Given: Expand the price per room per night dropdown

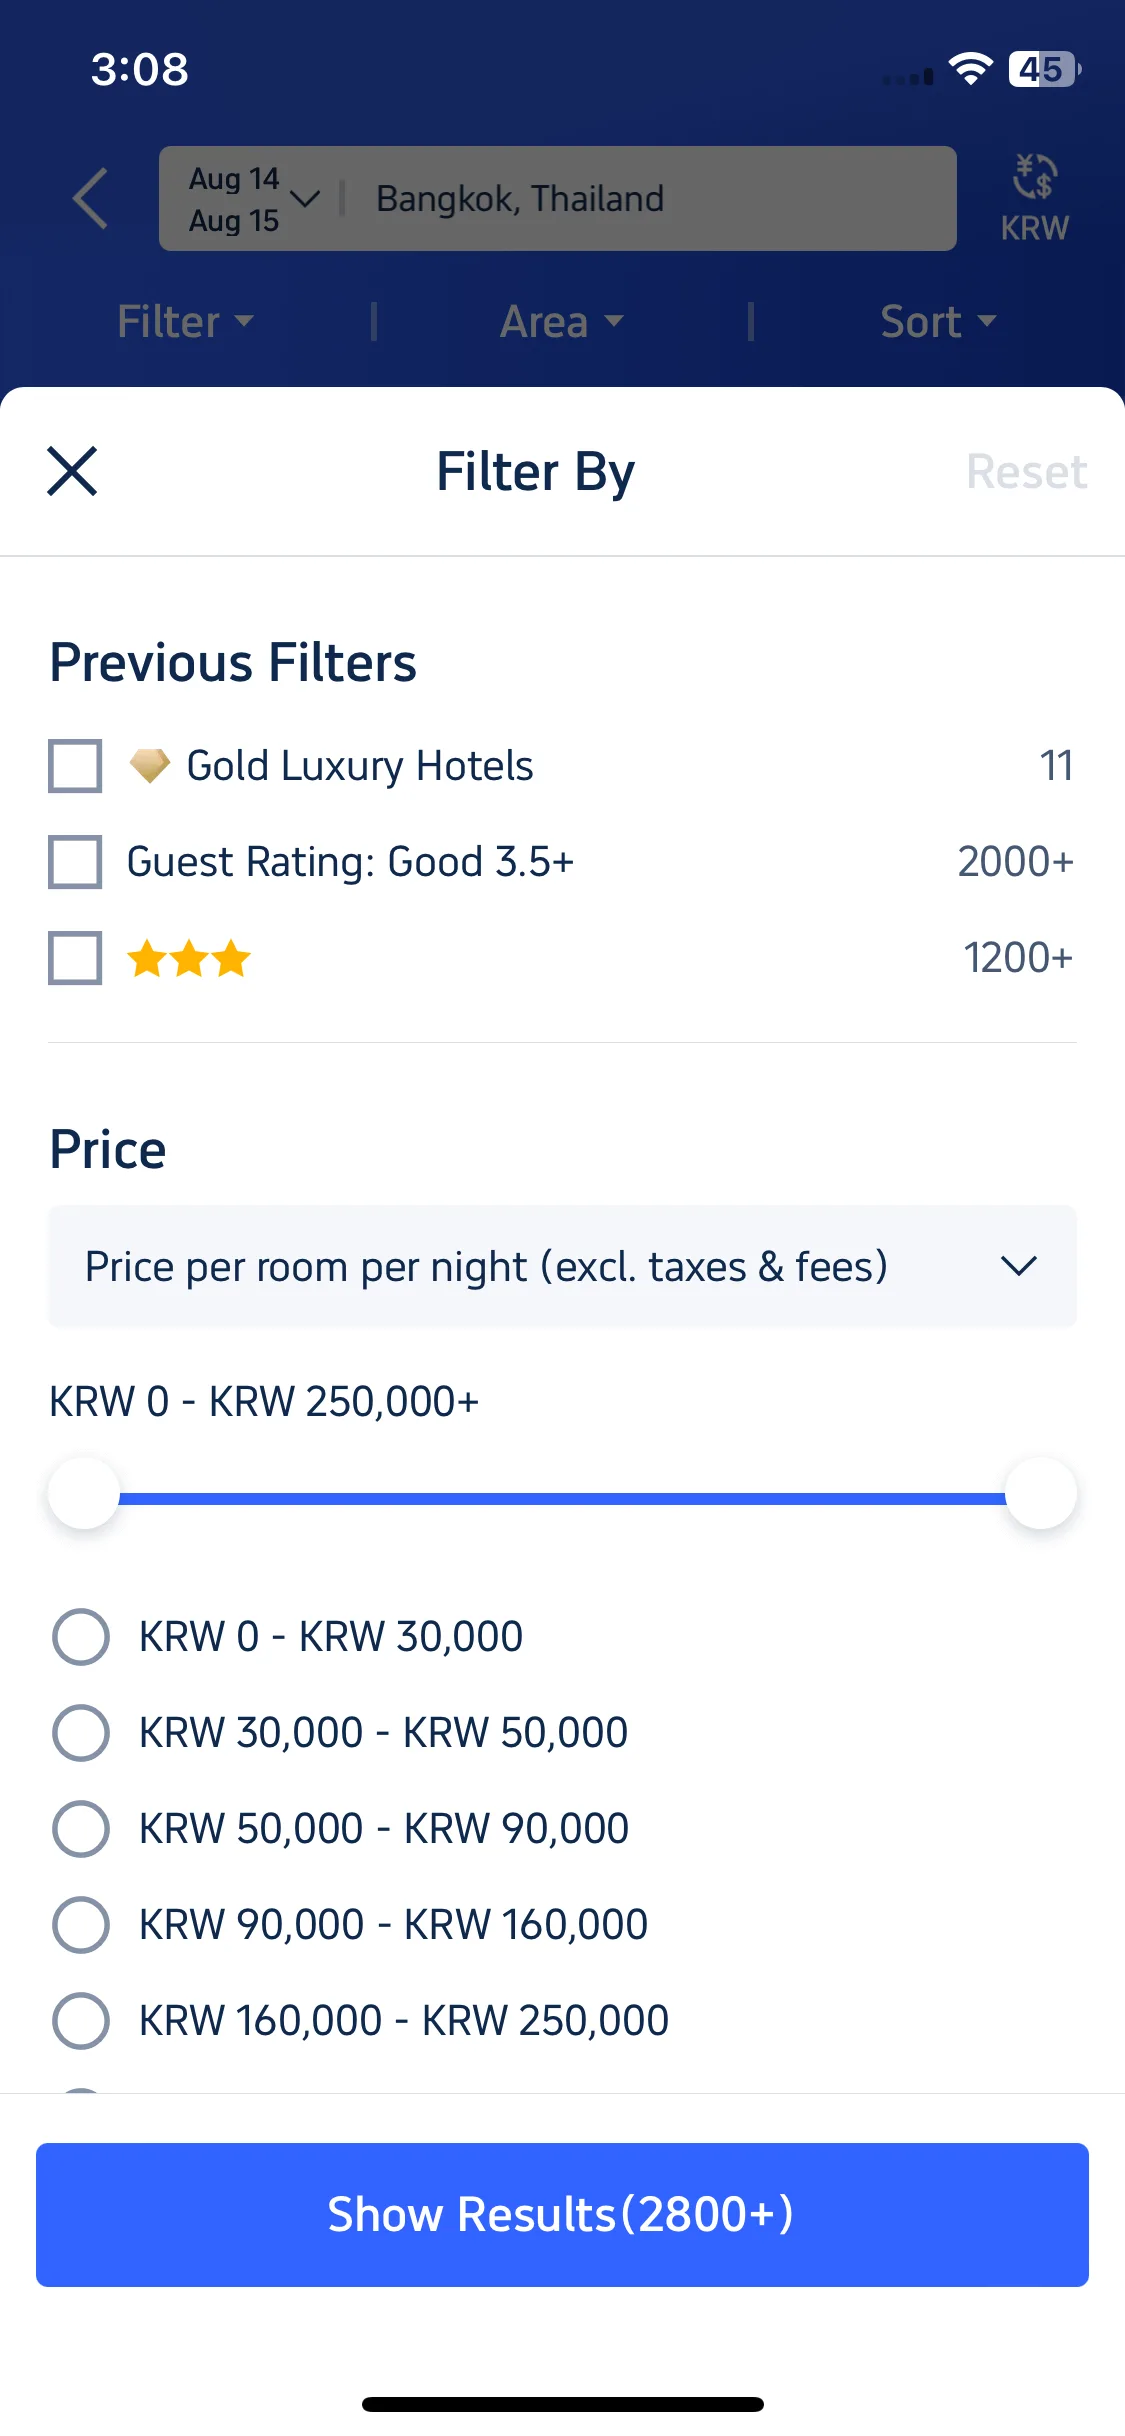Looking at the screenshot, I should (x=562, y=1266).
